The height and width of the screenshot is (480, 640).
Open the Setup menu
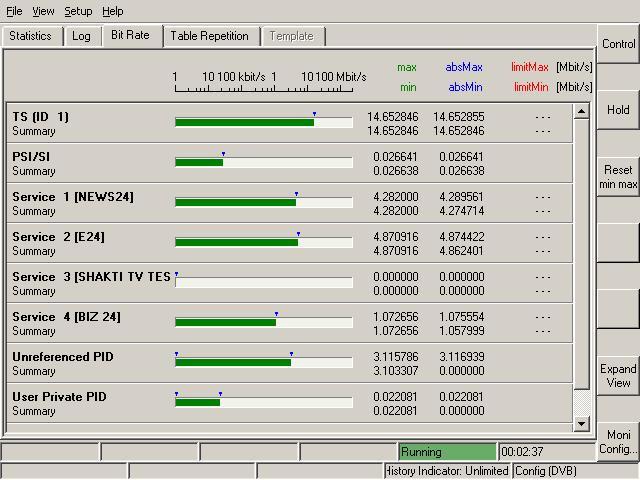point(78,11)
